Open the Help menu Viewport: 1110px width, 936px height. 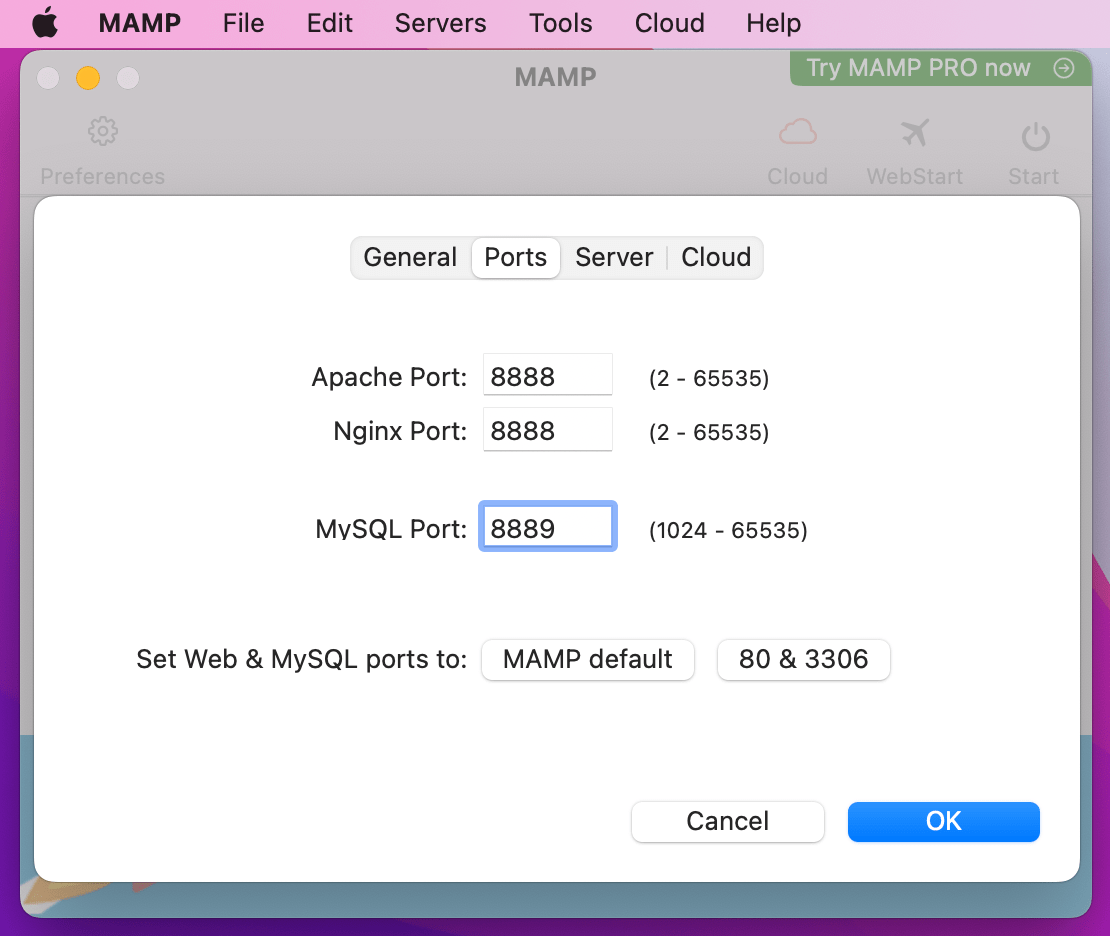(x=773, y=22)
